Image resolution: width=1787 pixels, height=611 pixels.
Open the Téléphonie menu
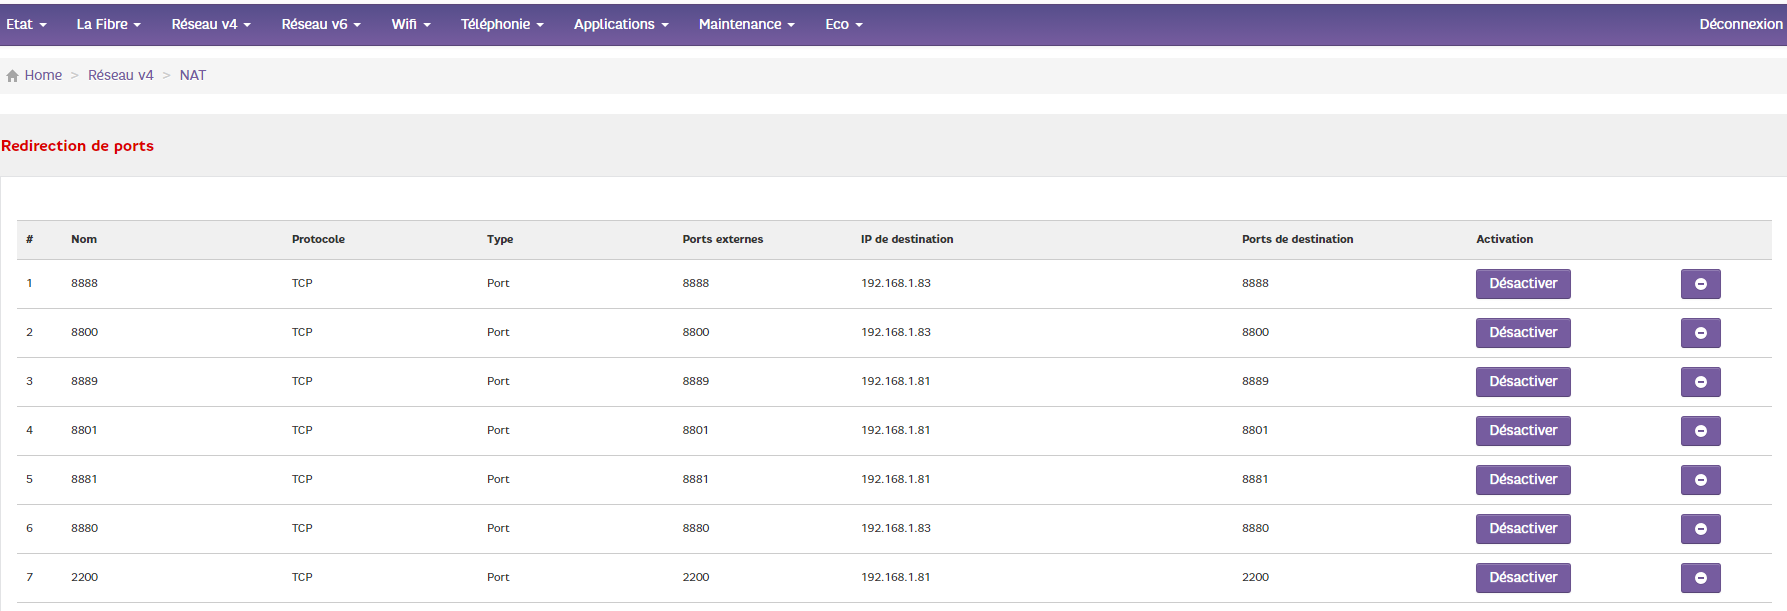pos(501,24)
